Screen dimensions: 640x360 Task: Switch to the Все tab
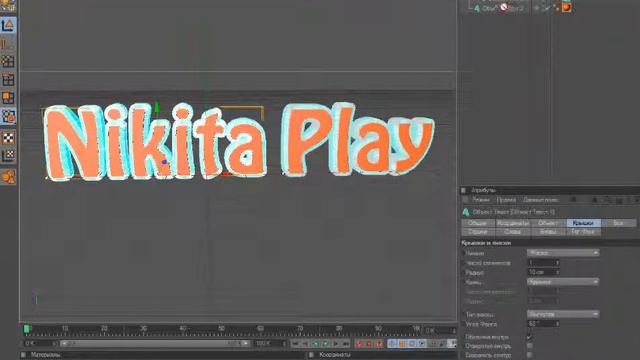[618, 223]
